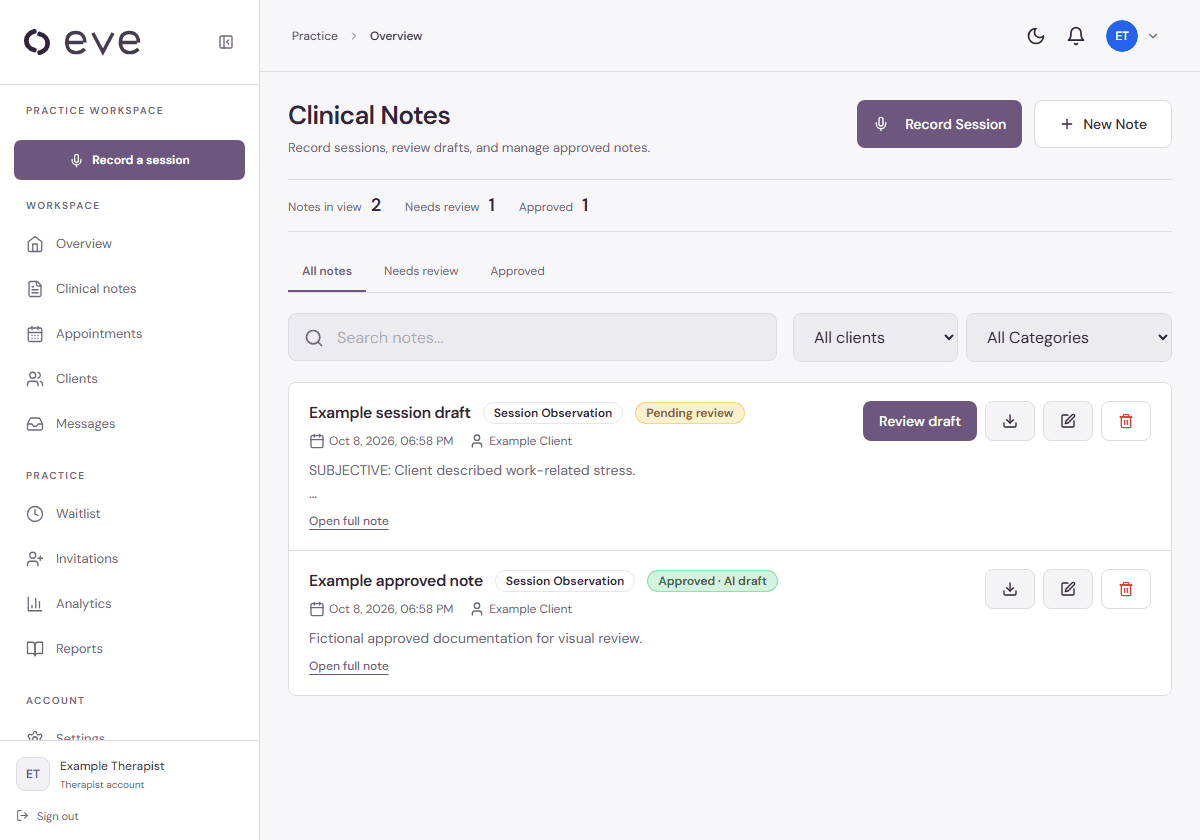Click the Approved · AI draft badge

[712, 581]
